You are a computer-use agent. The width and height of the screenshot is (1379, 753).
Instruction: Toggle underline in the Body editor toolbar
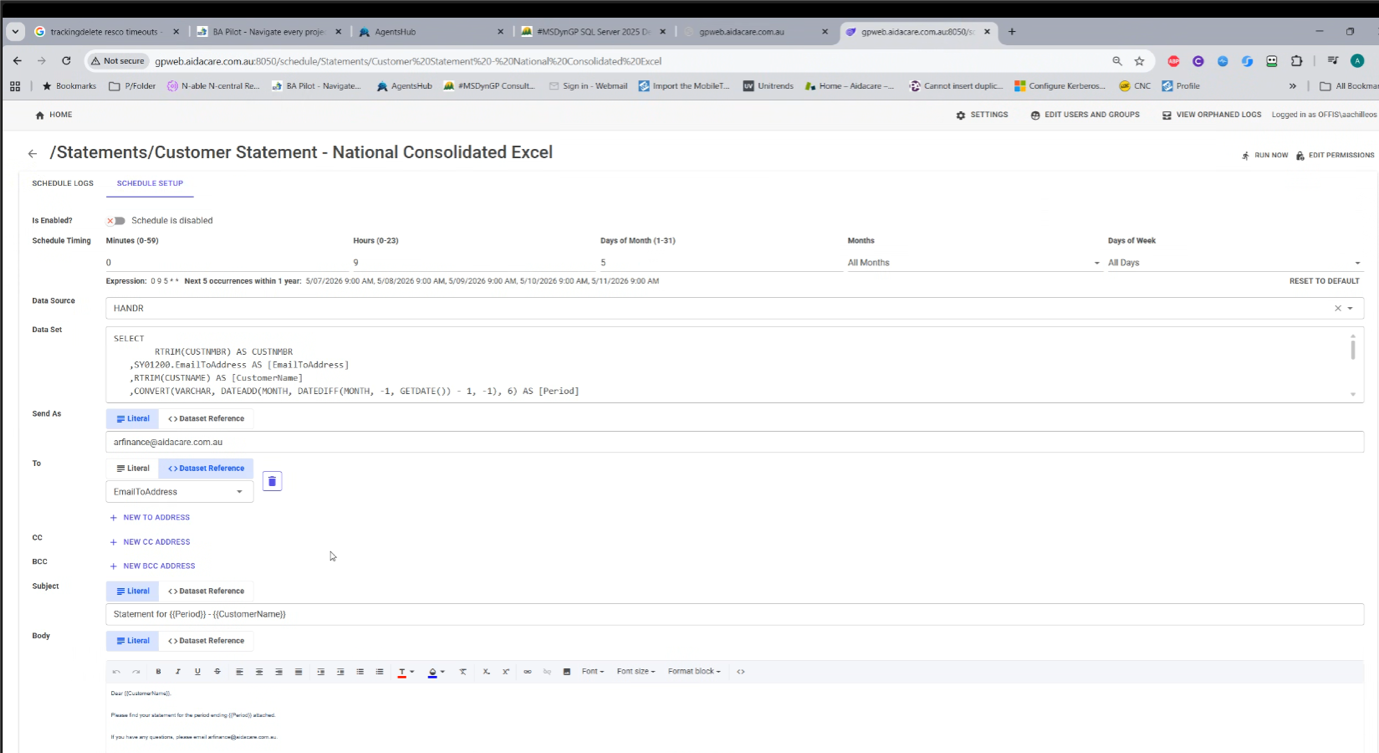click(x=197, y=672)
